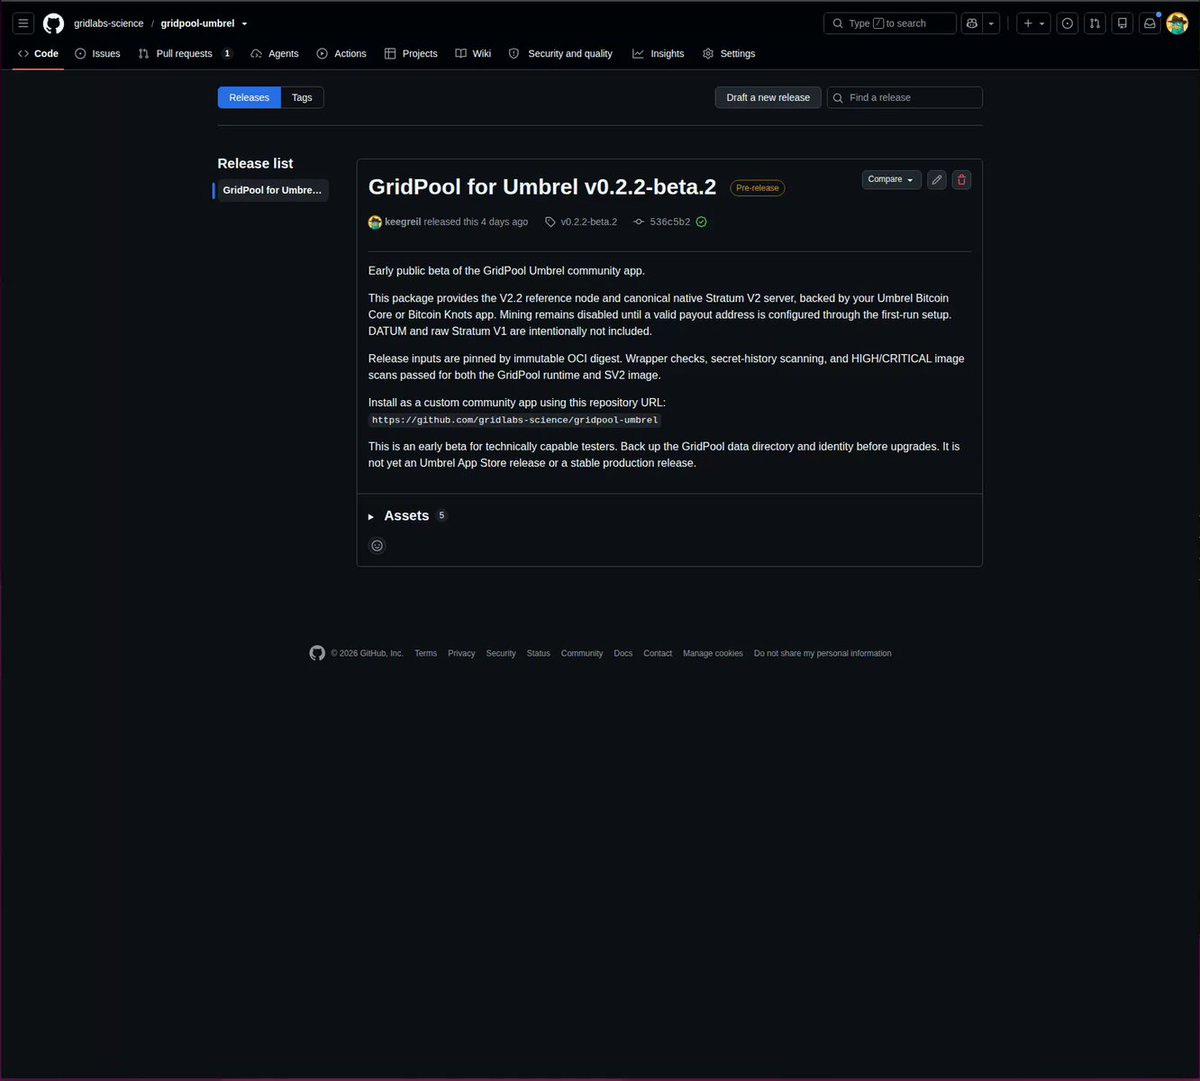Open the gridpool-umbrel repository dropdown arrow

[x=244, y=24]
